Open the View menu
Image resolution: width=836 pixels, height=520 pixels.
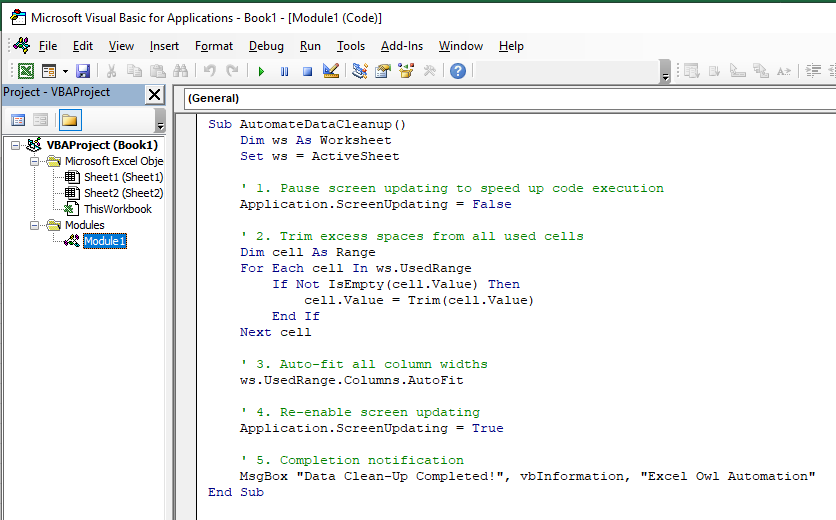(121, 46)
